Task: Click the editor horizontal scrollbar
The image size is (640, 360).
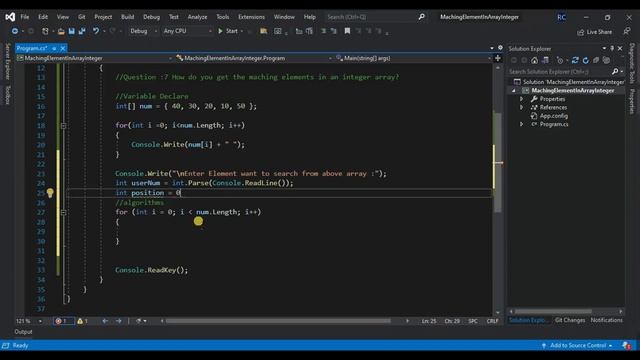Action: (x=278, y=321)
